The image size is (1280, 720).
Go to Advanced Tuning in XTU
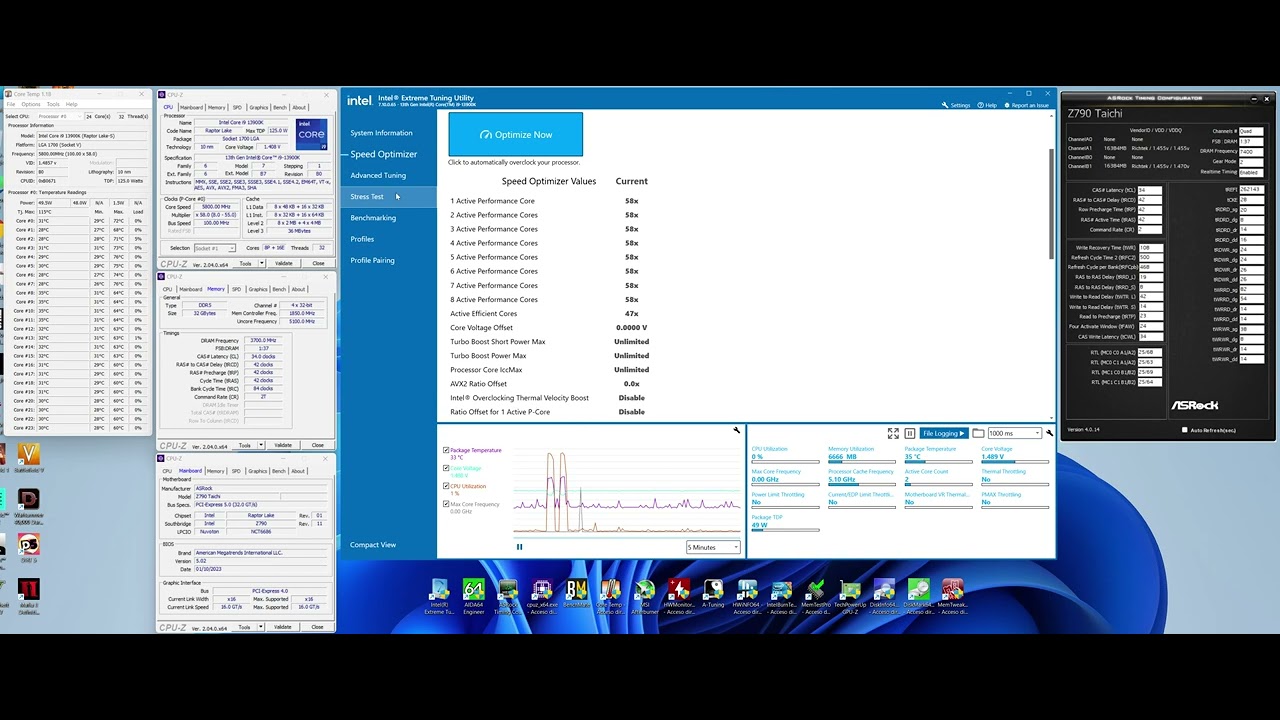[x=378, y=175]
